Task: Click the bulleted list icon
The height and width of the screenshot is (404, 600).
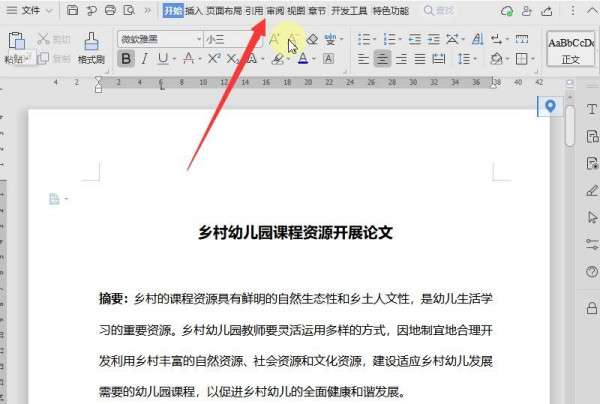Action: pos(364,39)
